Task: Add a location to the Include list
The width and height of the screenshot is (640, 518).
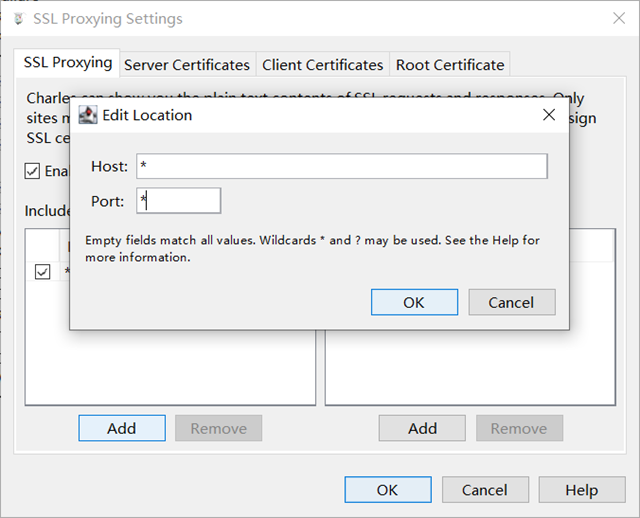Action: click(122, 428)
